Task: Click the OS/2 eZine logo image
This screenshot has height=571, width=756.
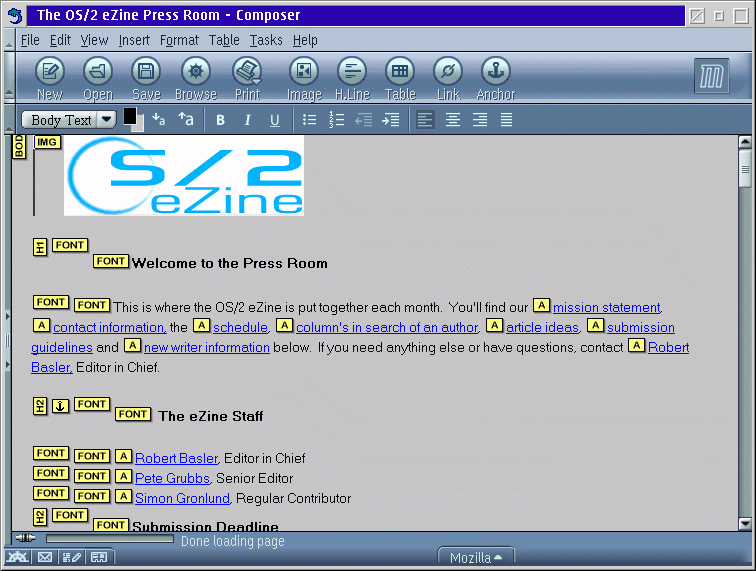Action: (x=184, y=176)
